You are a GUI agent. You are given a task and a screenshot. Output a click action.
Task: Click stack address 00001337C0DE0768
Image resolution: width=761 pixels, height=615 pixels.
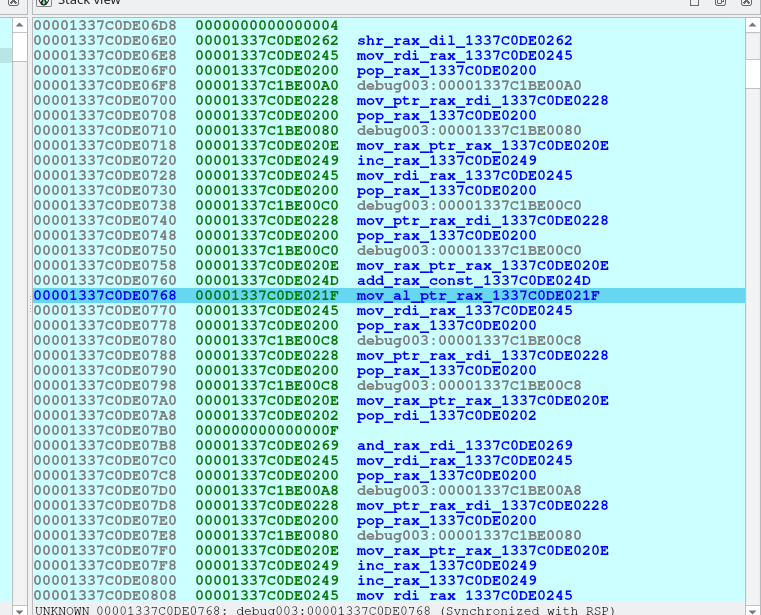105,295
